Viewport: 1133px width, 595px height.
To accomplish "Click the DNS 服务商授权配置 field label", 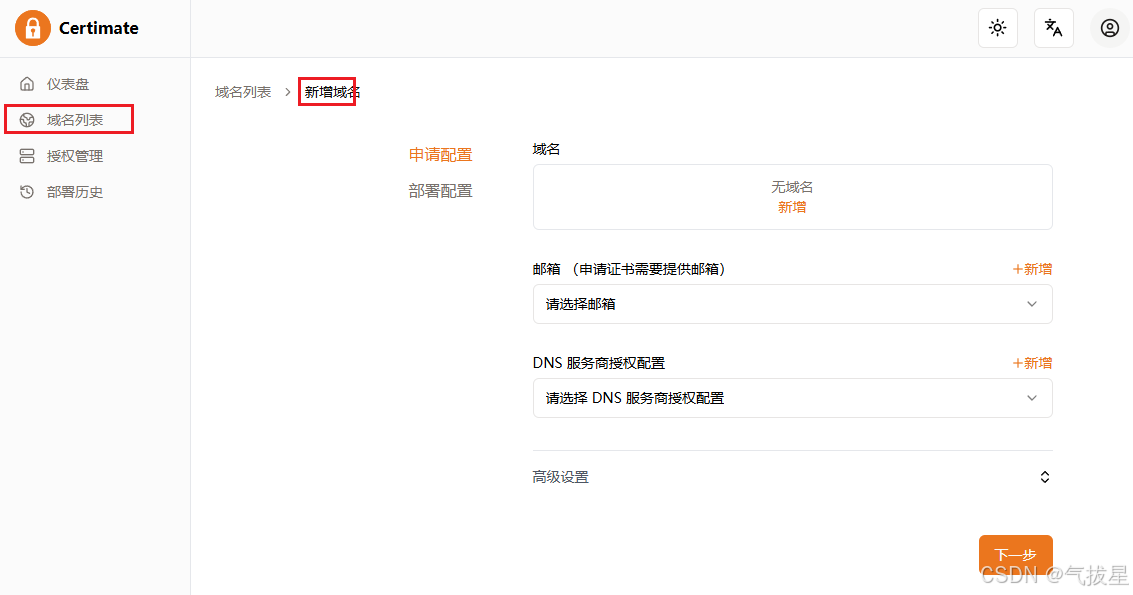I will 599,363.
